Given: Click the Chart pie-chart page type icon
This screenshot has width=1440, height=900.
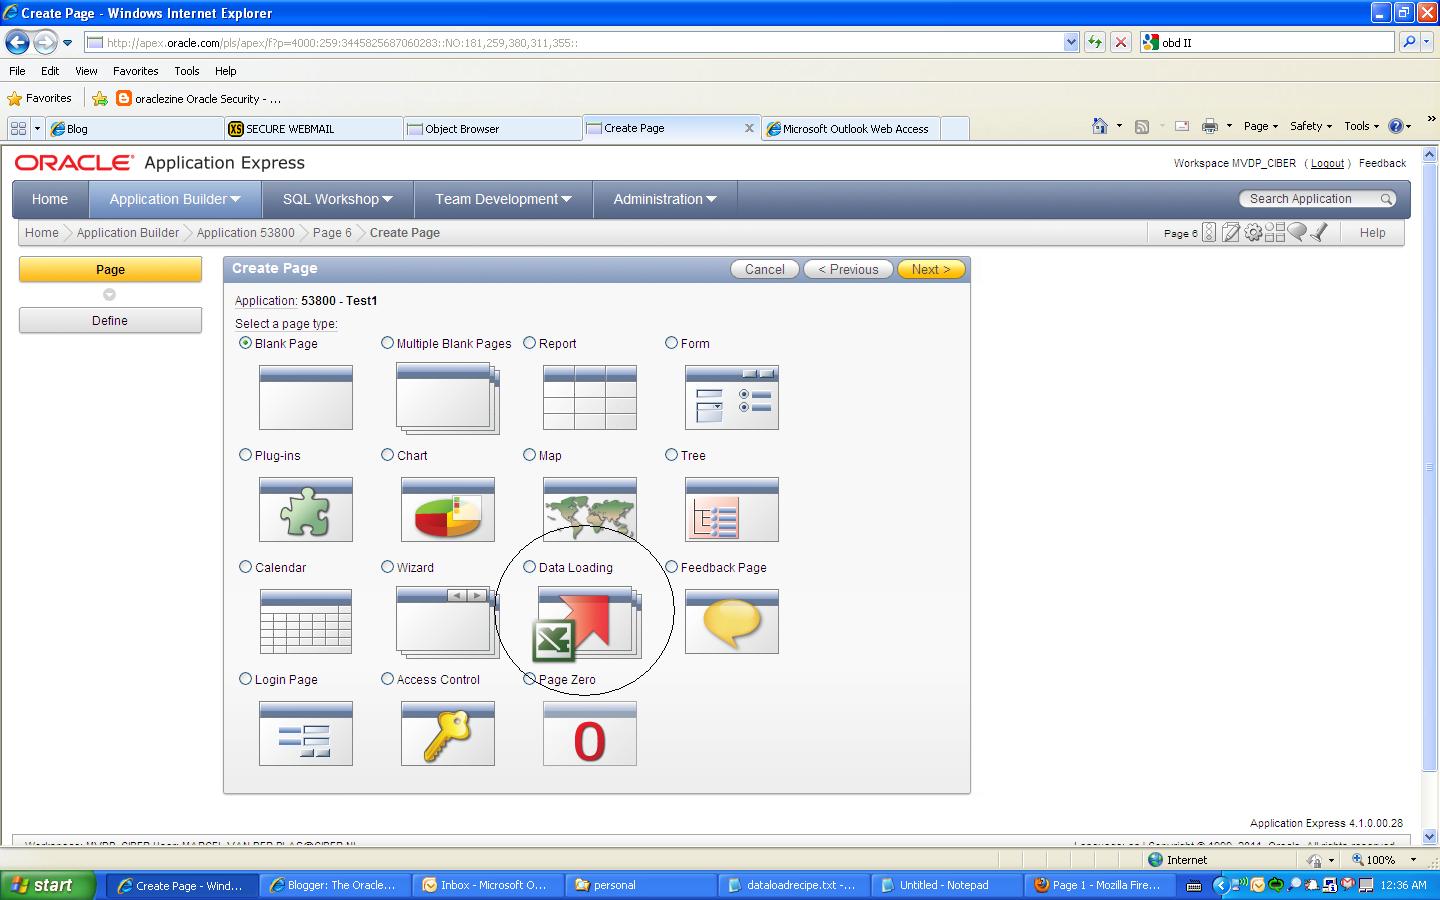Looking at the screenshot, I should (x=447, y=510).
